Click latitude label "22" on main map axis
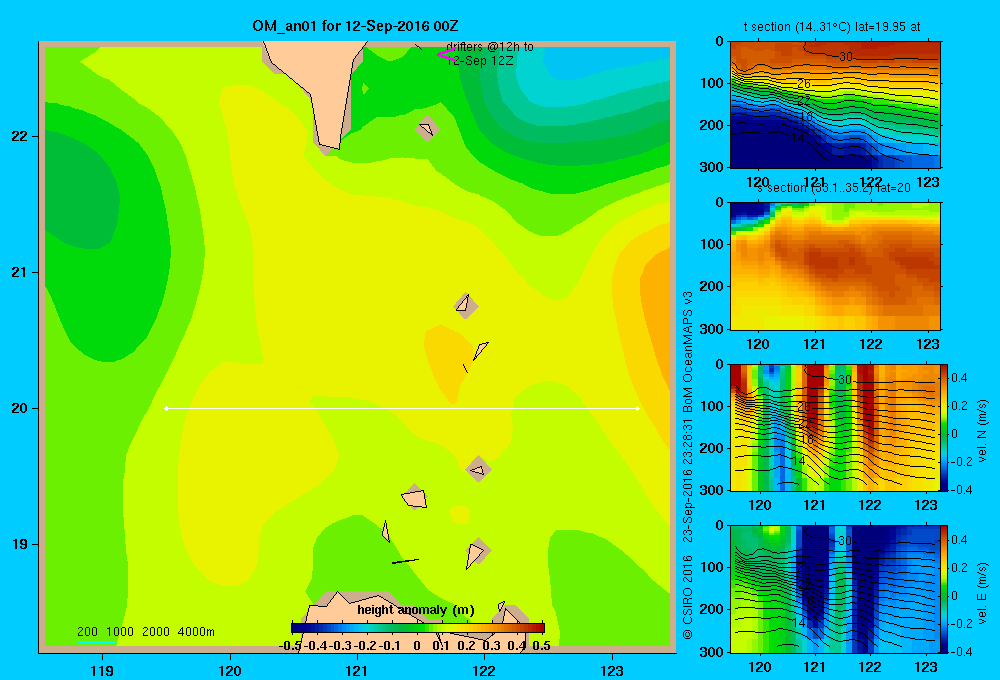Viewport: 1000px width, 680px height. click(20, 137)
